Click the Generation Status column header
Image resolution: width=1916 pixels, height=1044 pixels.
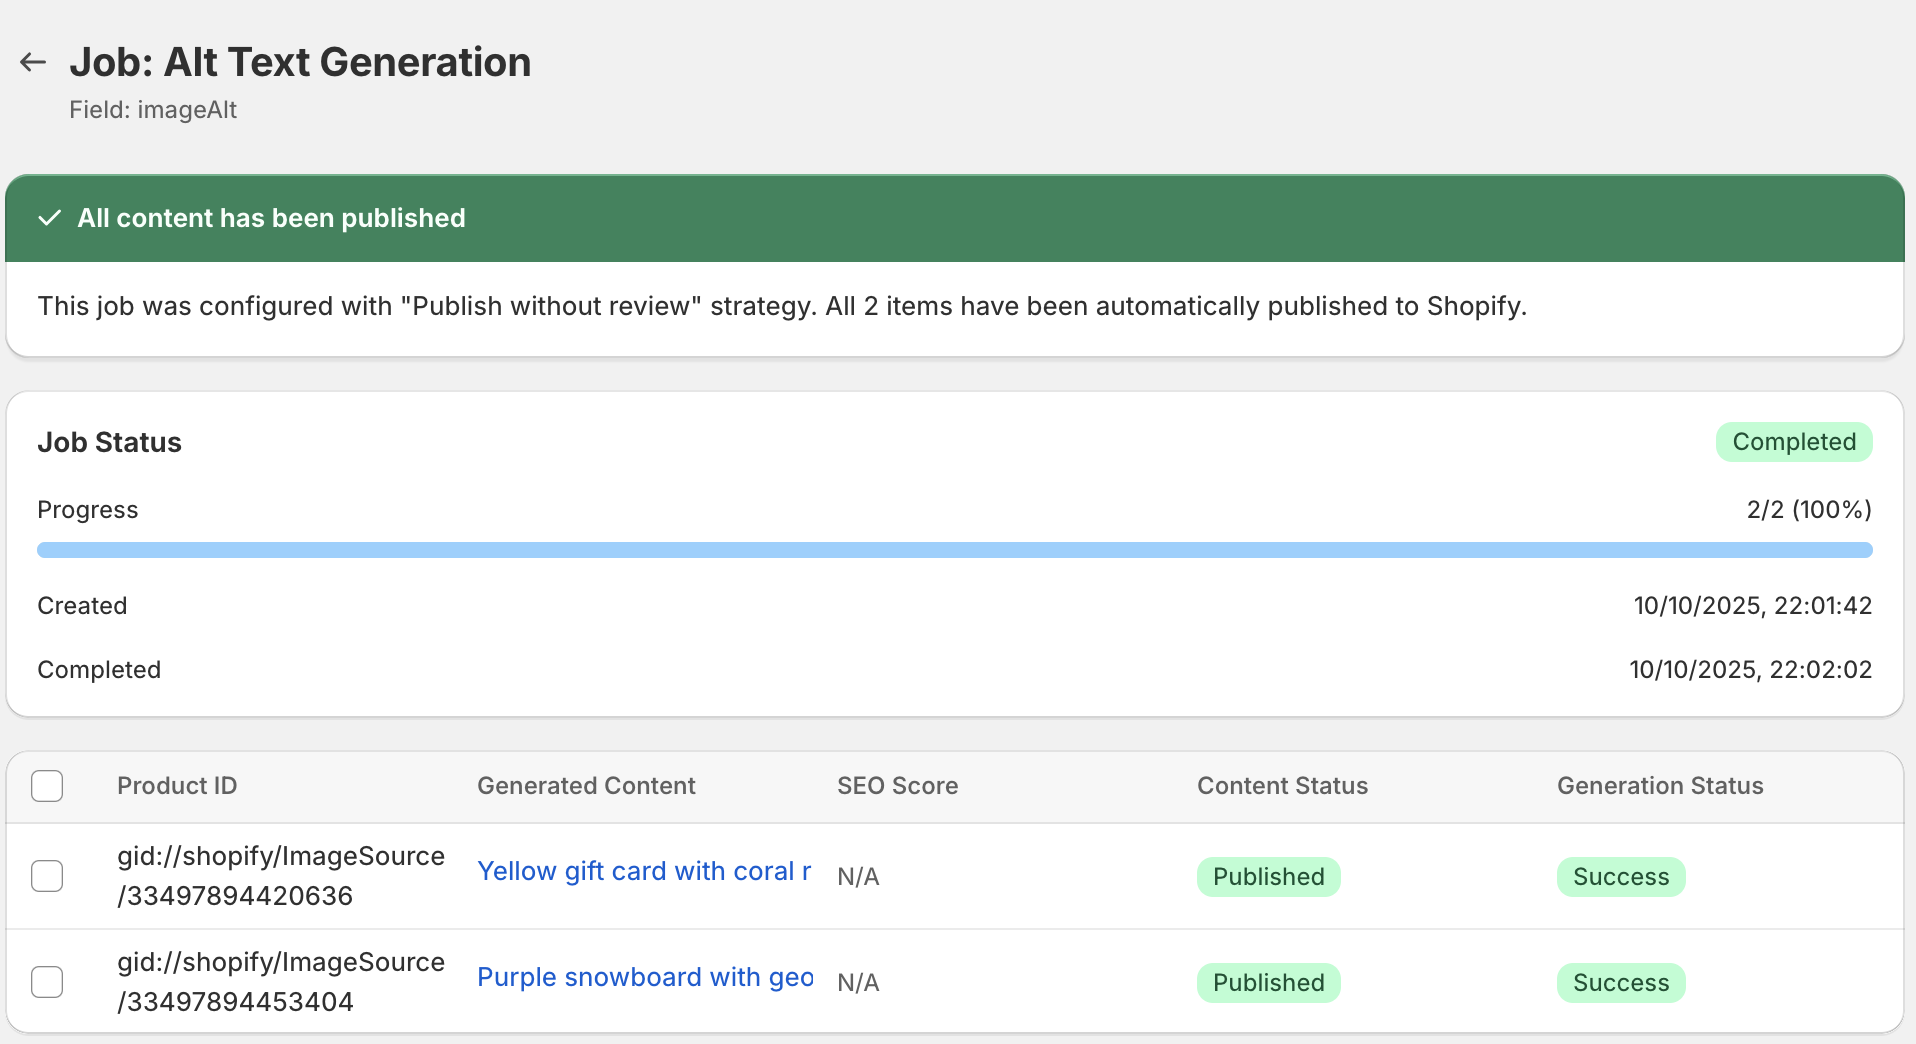point(1660,786)
